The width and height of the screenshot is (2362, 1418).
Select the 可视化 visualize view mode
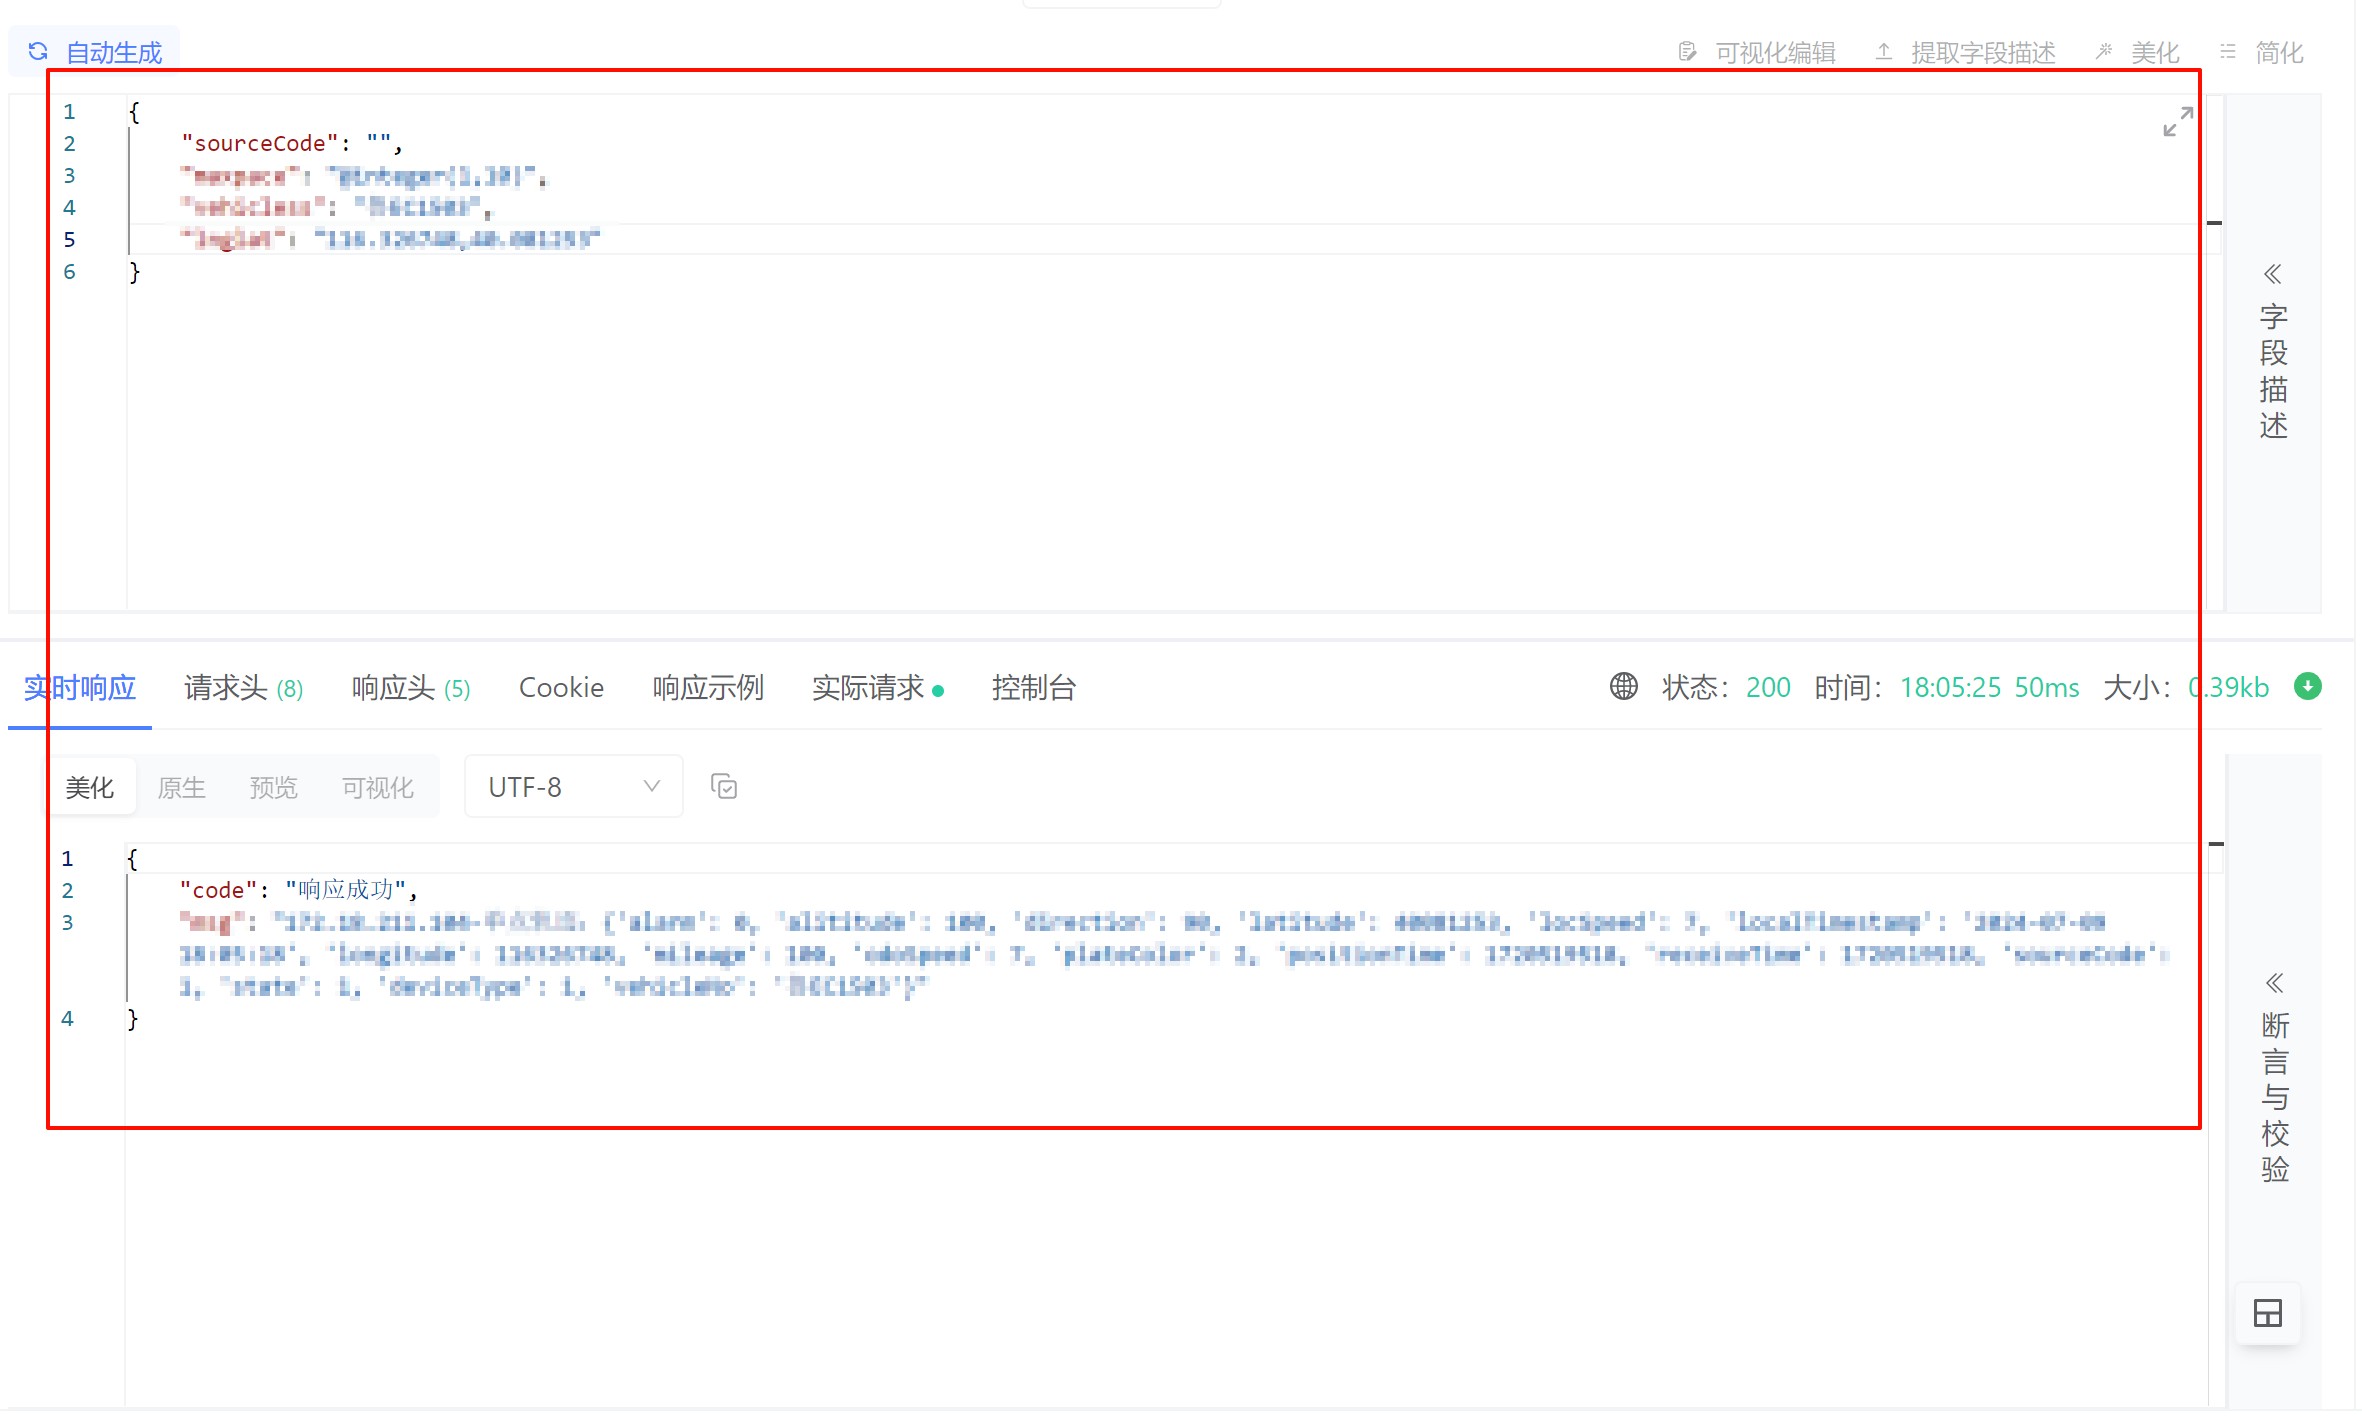click(x=377, y=788)
